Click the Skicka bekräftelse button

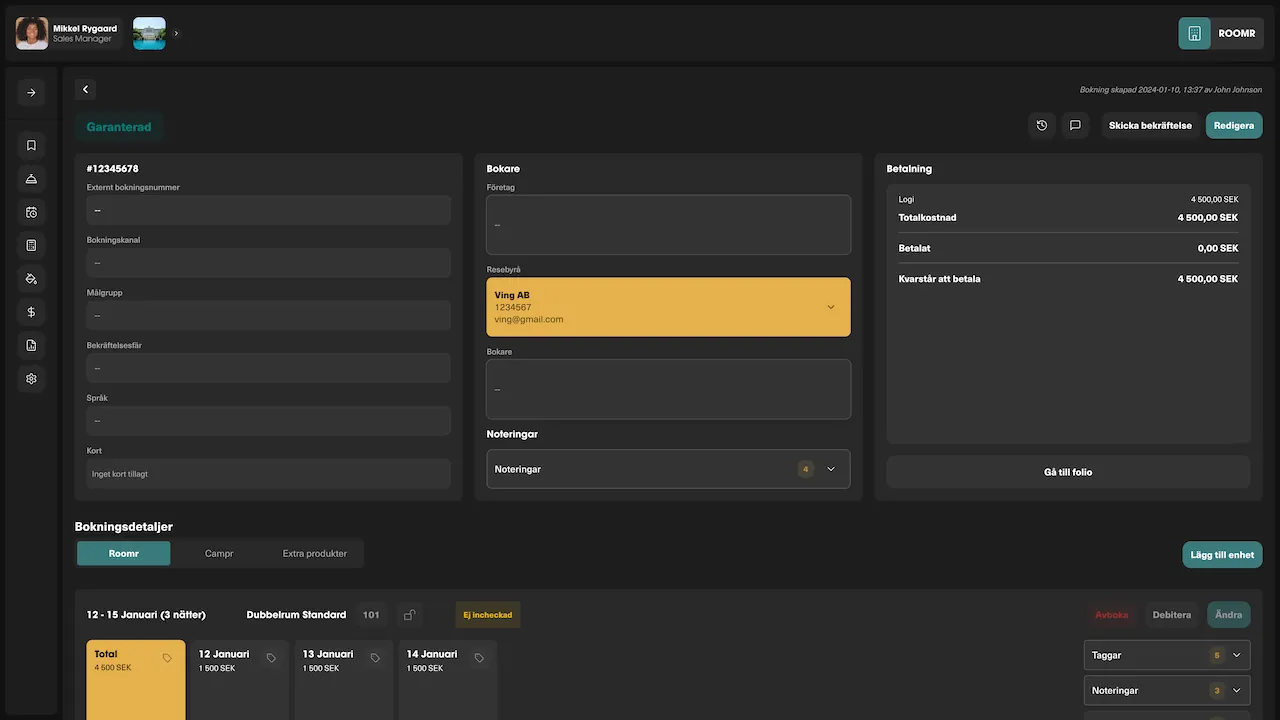tap(1150, 126)
